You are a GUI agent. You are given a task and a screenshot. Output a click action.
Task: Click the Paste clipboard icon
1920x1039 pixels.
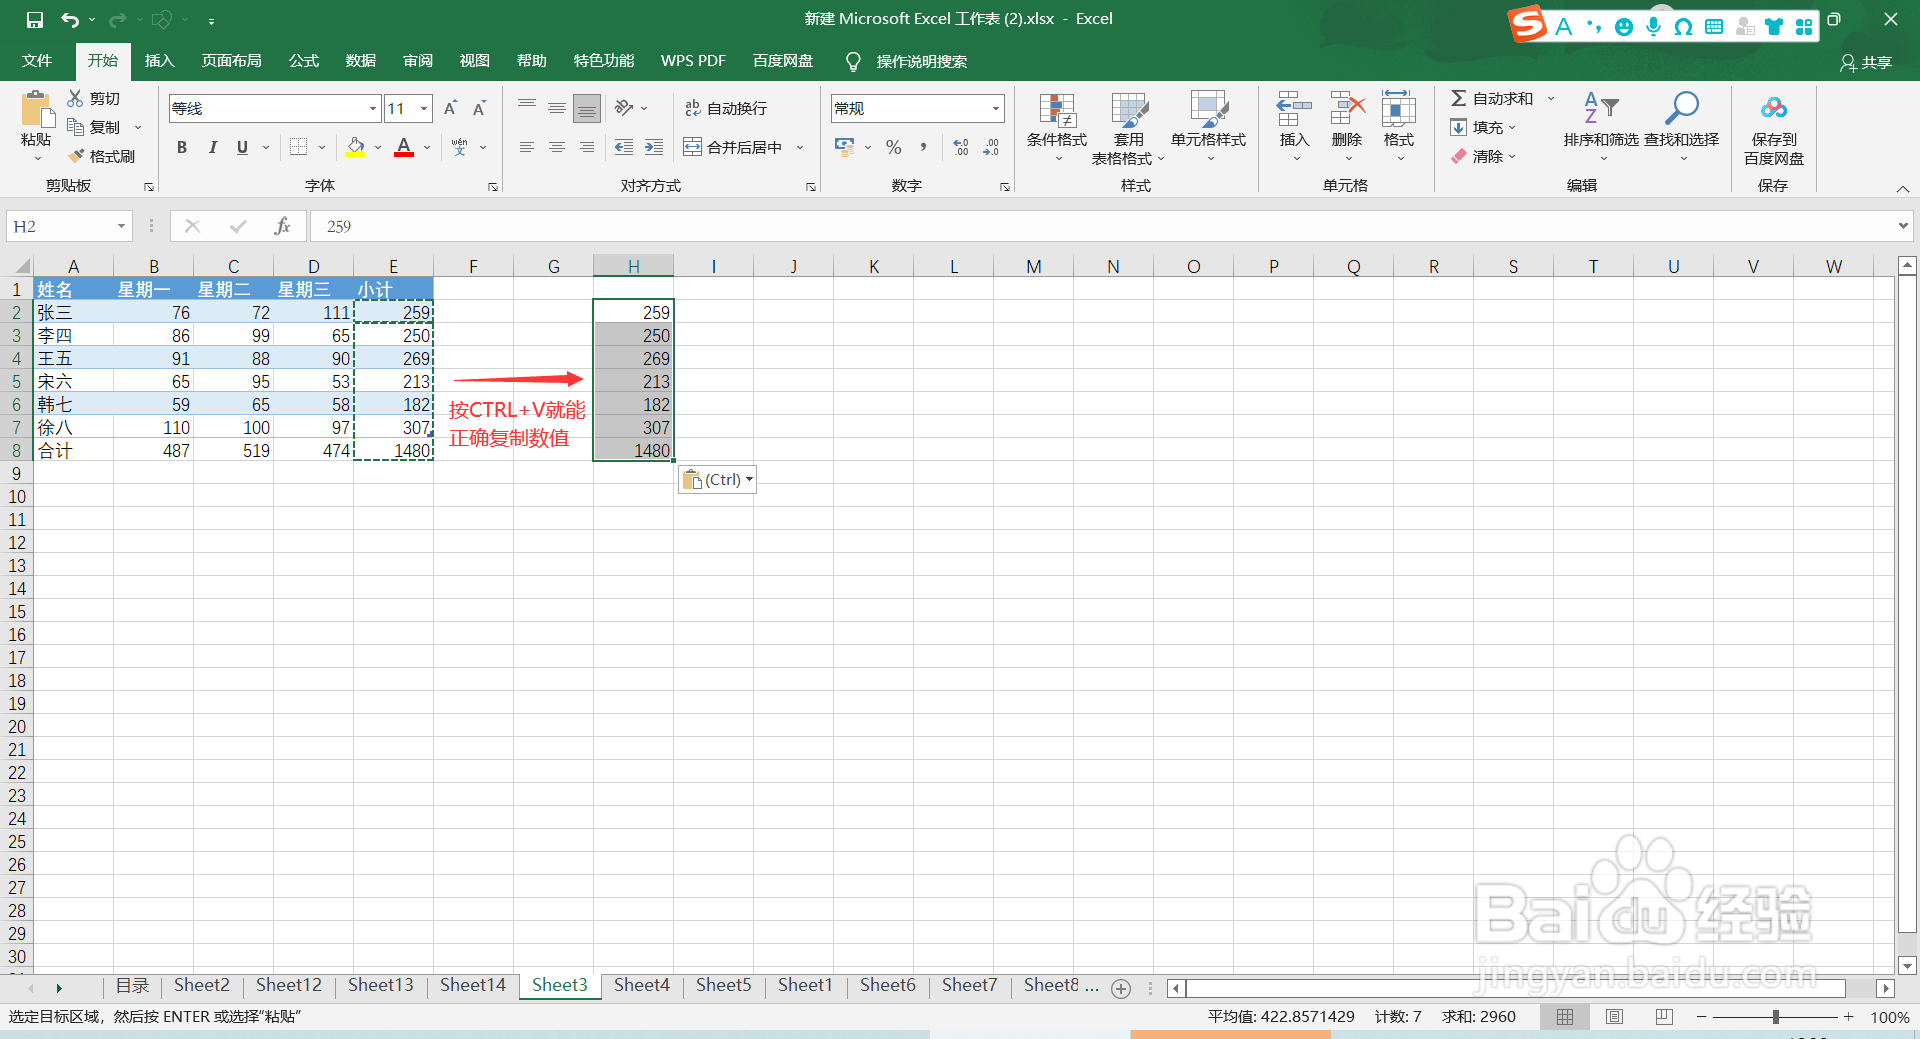(x=36, y=109)
